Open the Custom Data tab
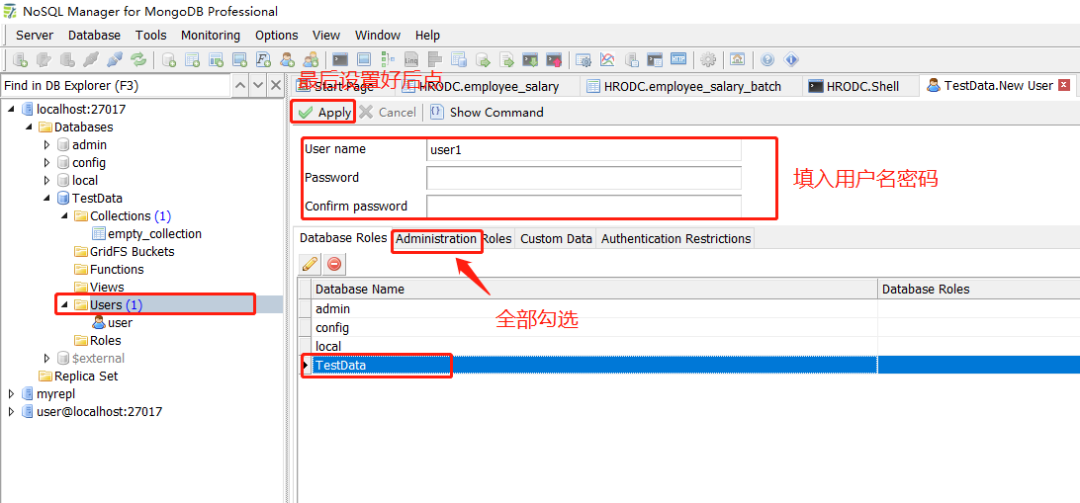1080x503 pixels. coord(556,238)
